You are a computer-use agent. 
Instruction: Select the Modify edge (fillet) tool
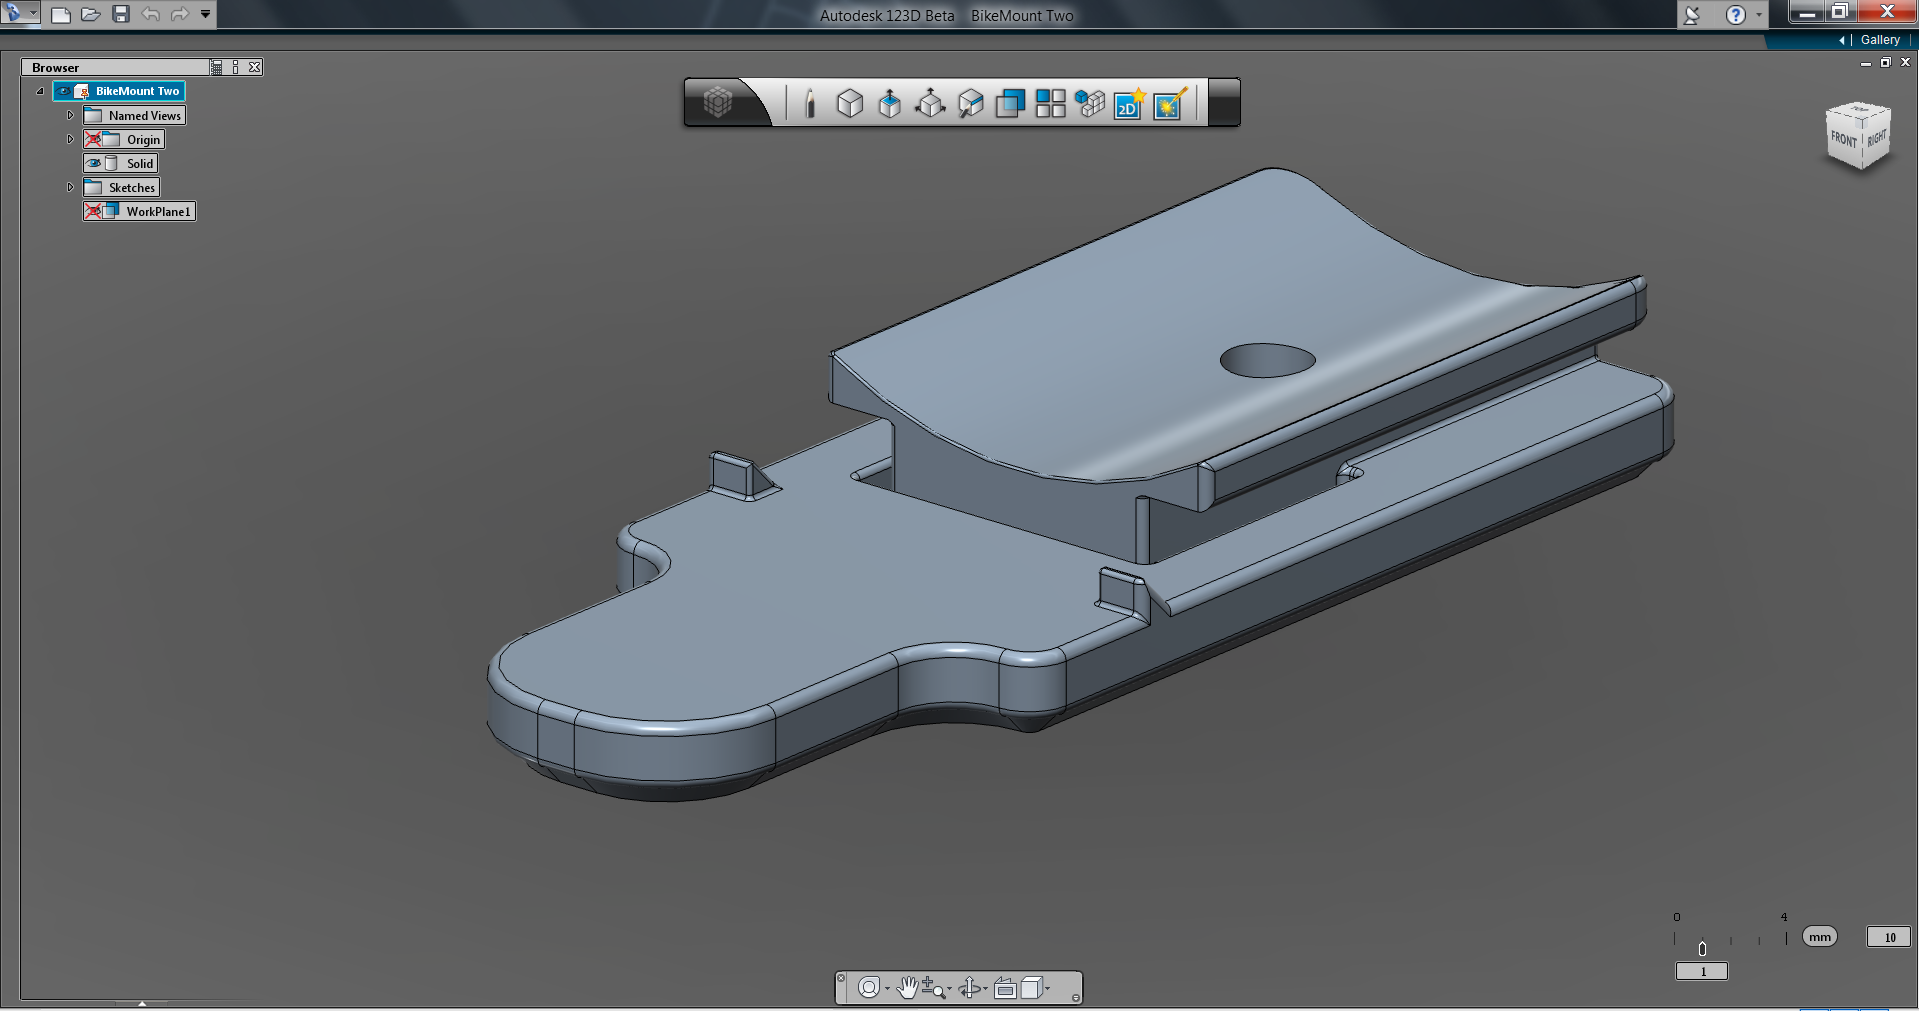click(x=970, y=103)
